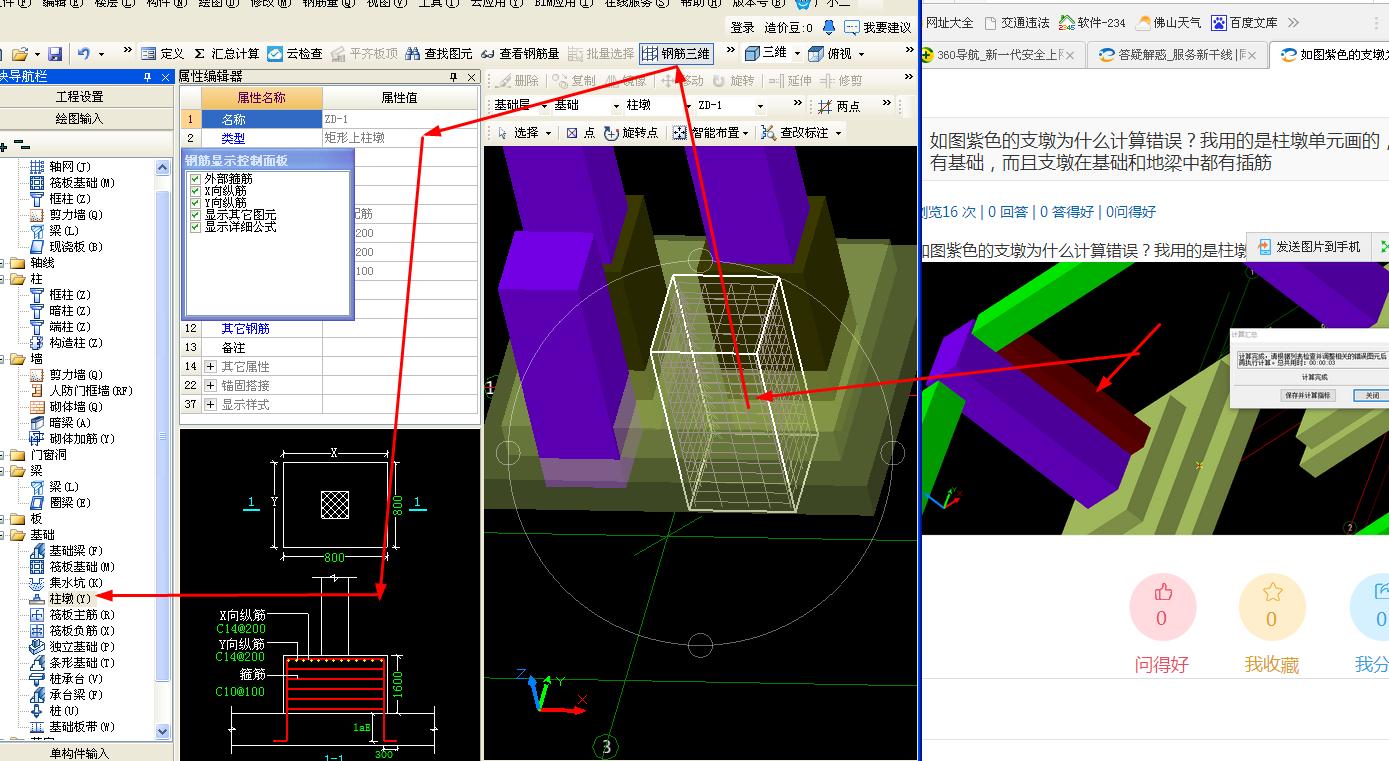The height and width of the screenshot is (761, 1389).
Task: Open the 答疑解惑 browser tab
Action: click(1177, 55)
